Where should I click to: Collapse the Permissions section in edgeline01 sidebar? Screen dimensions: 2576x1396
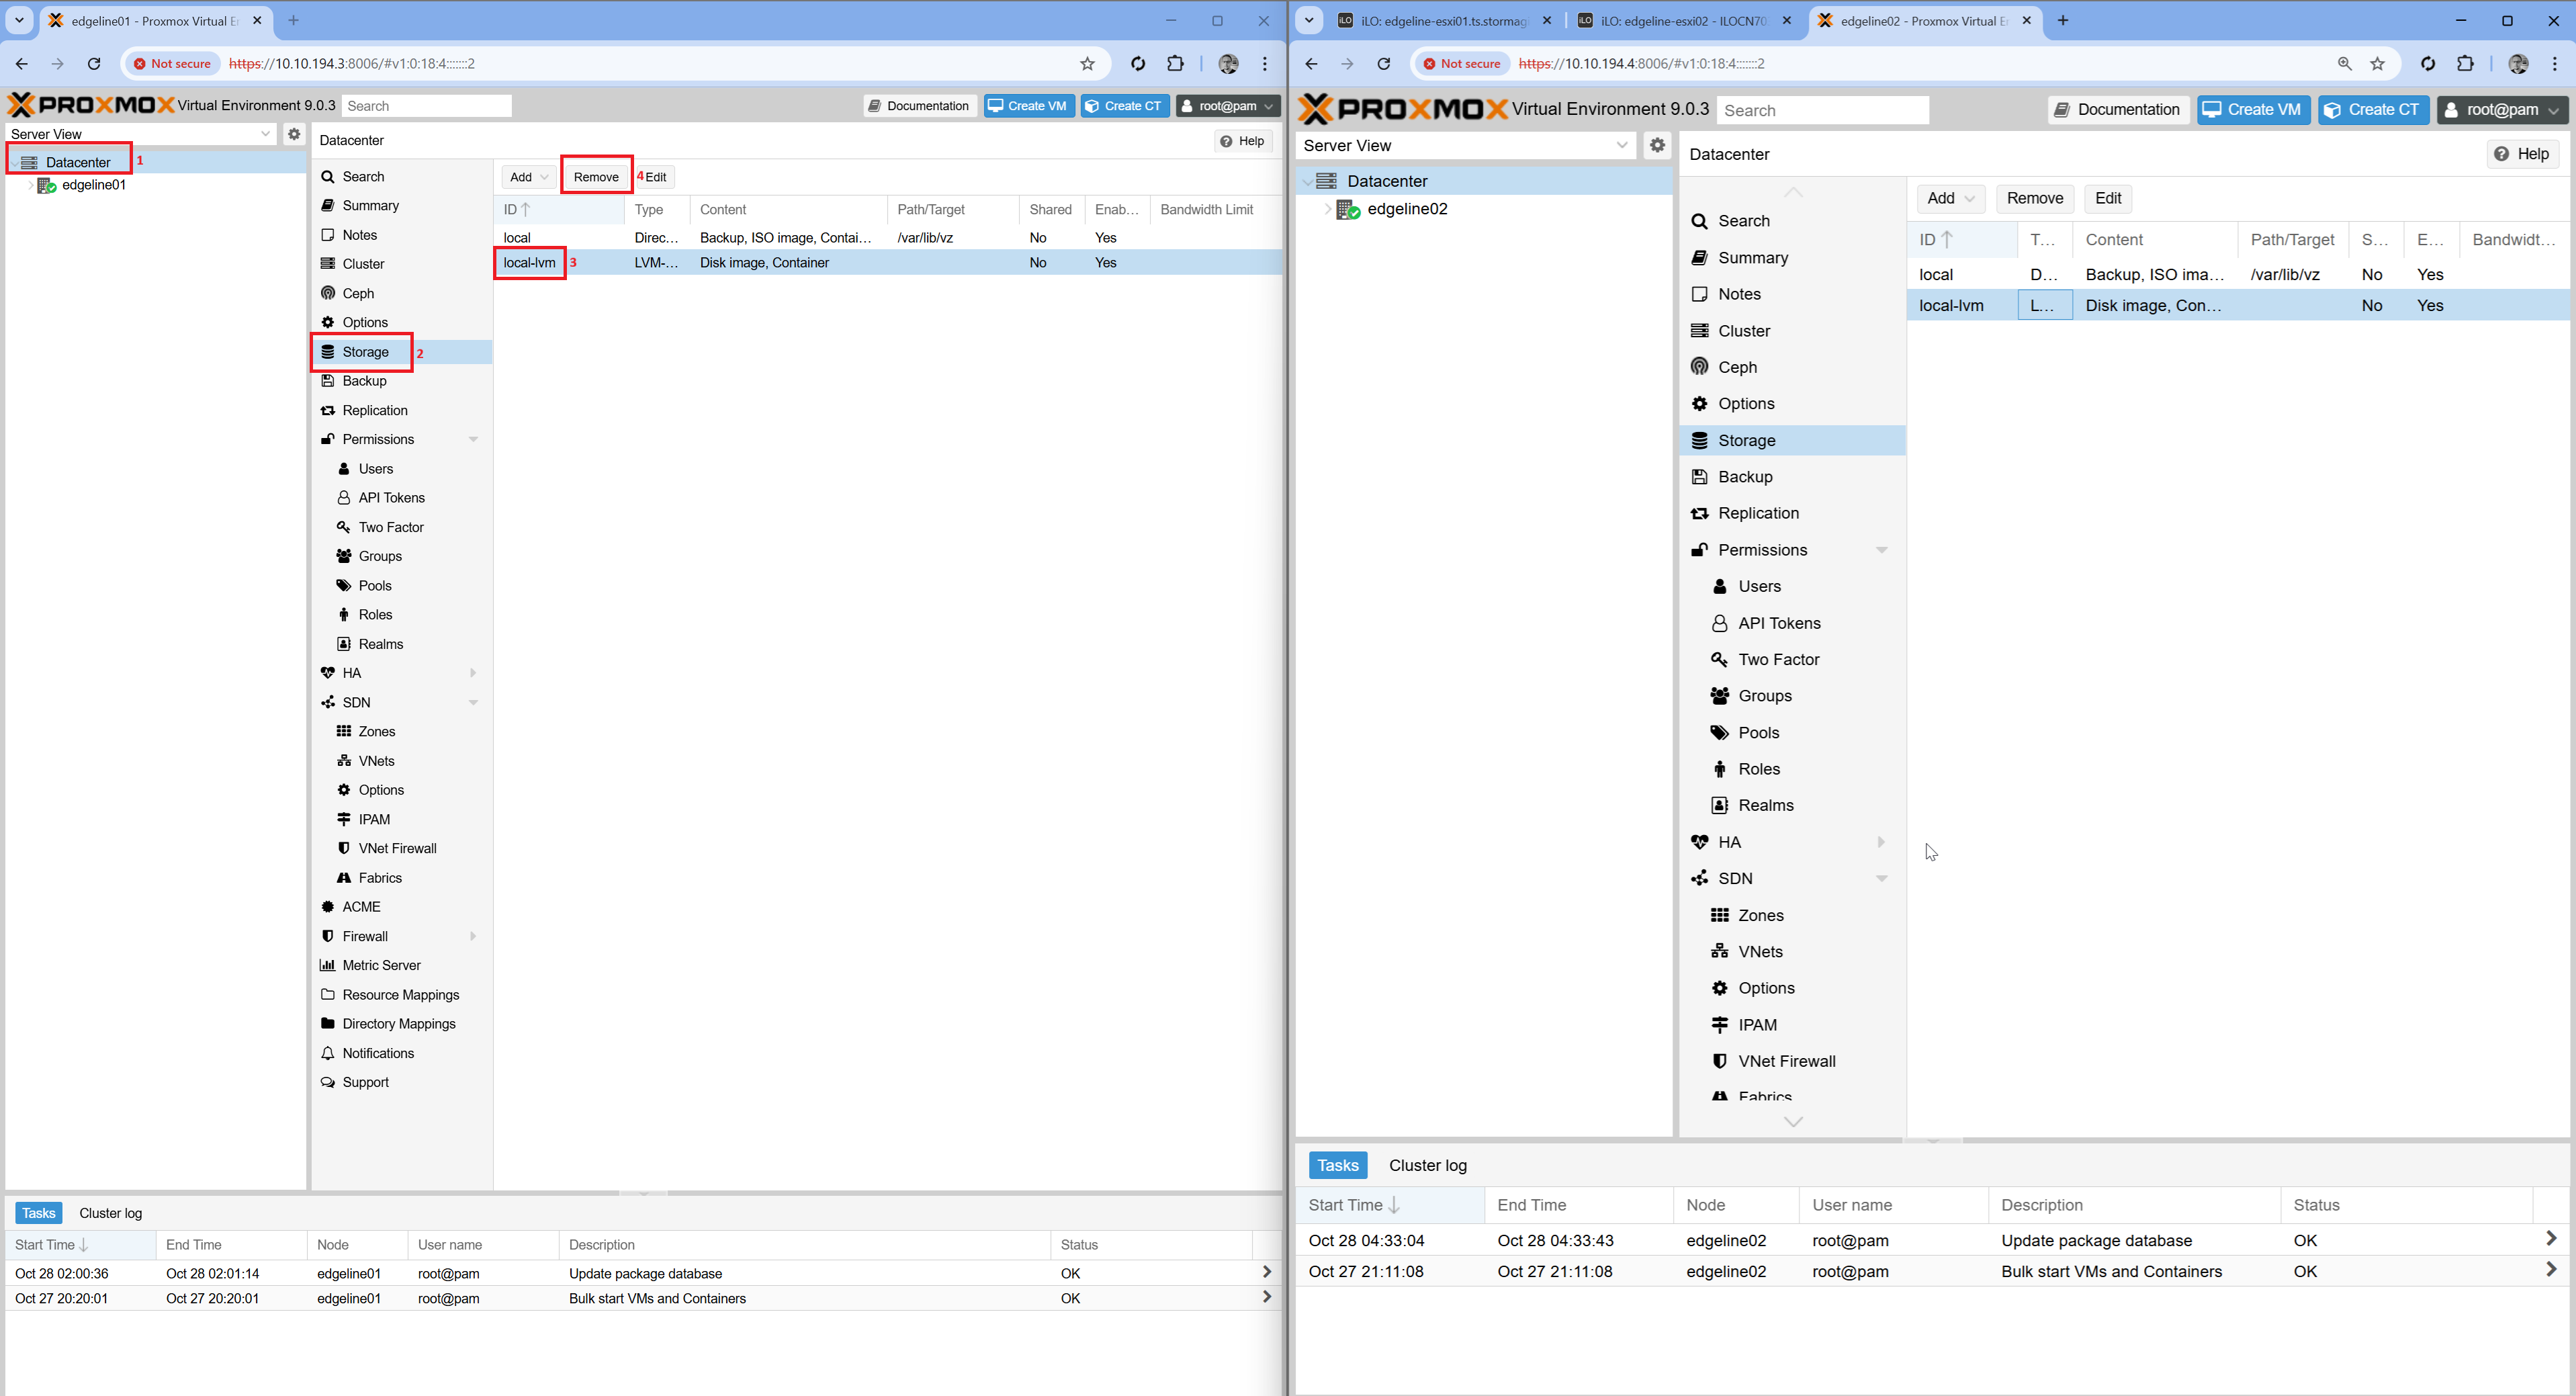(x=473, y=439)
